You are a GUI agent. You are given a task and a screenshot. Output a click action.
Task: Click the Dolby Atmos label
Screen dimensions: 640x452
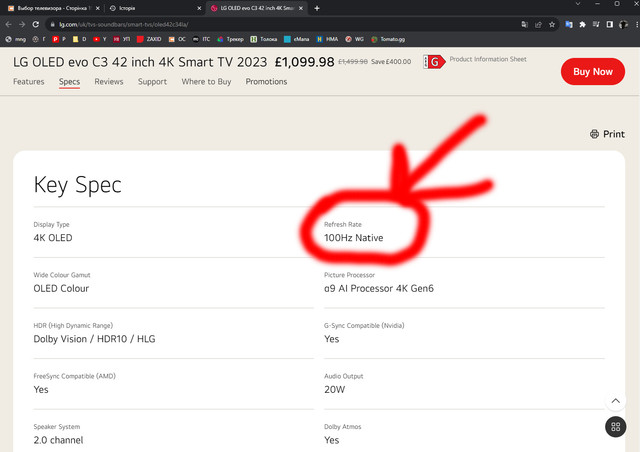pos(342,427)
